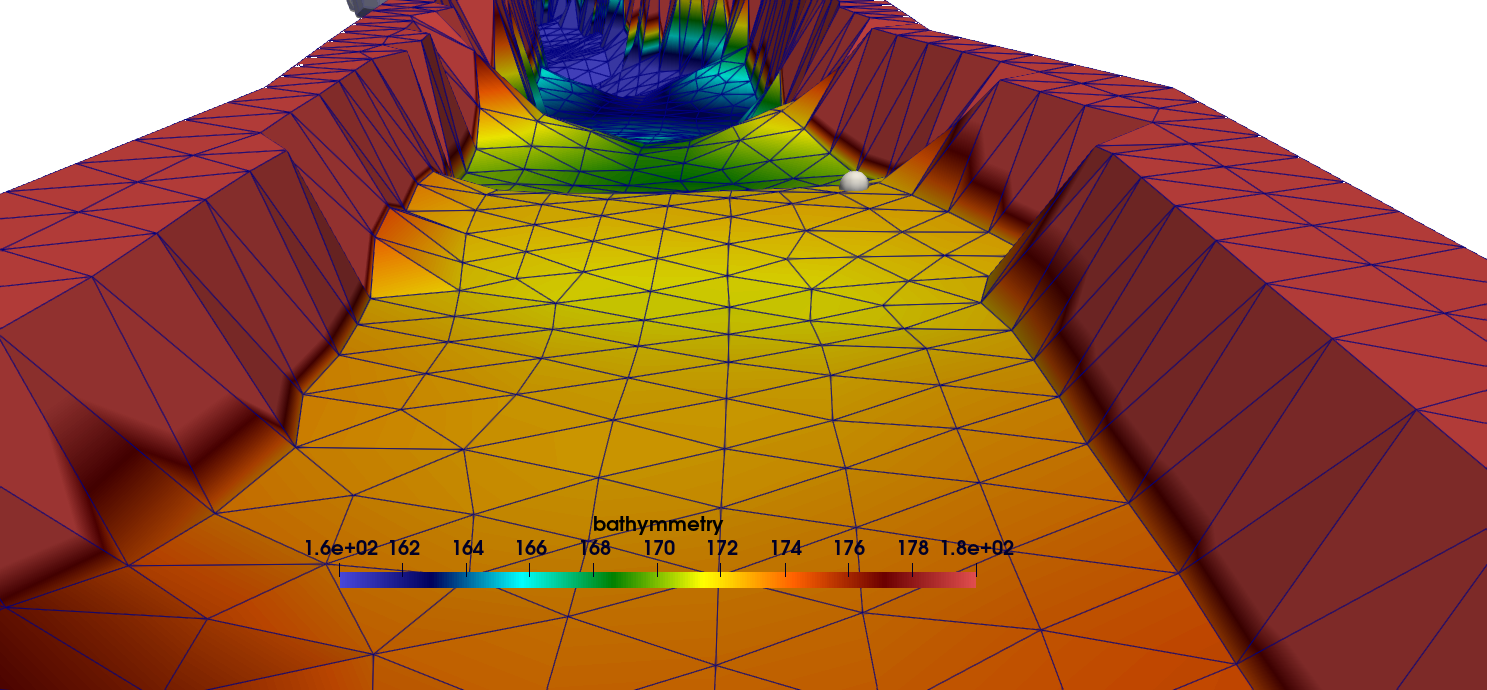This screenshot has width=1487, height=690.
Task: Click the 164 tick label on legend
Action: tap(467, 548)
